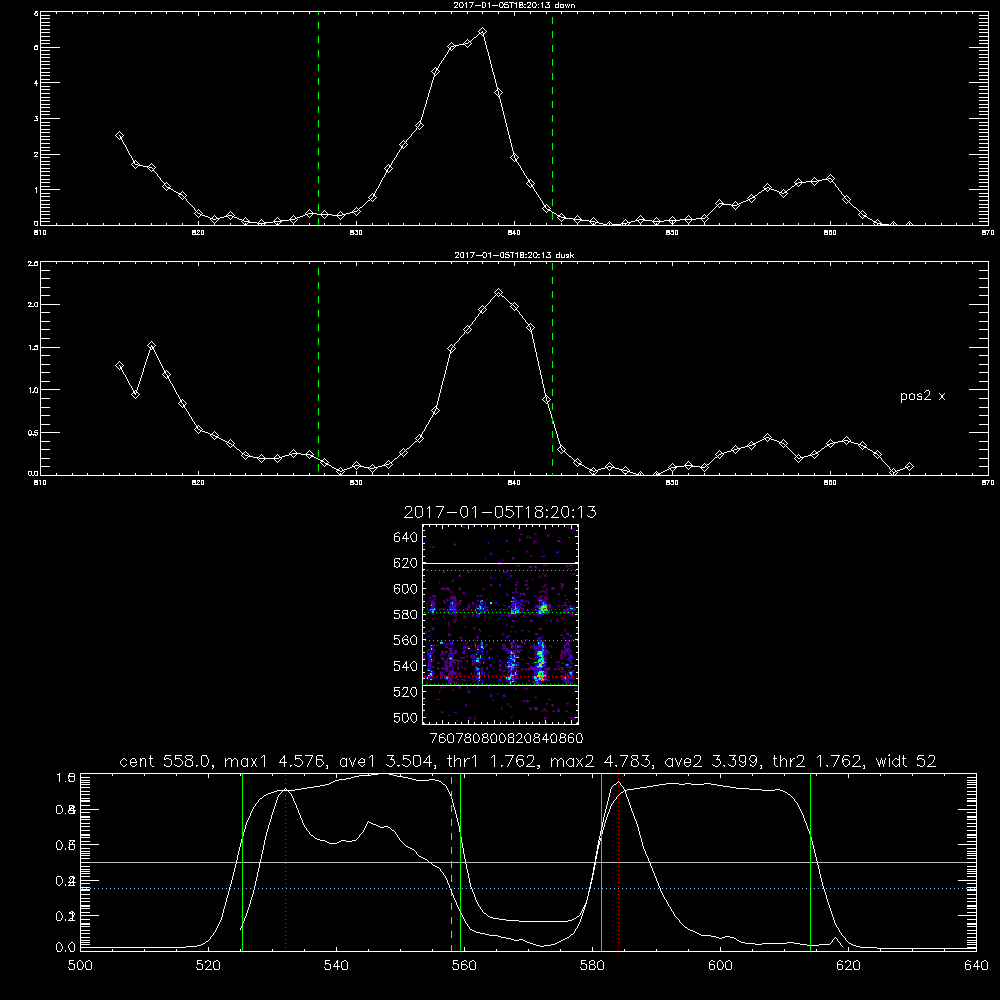This screenshot has height=1000, width=1000.
Task: Click the "pos2 x" label in dusk plot
Action: pyautogui.click(x=922, y=396)
